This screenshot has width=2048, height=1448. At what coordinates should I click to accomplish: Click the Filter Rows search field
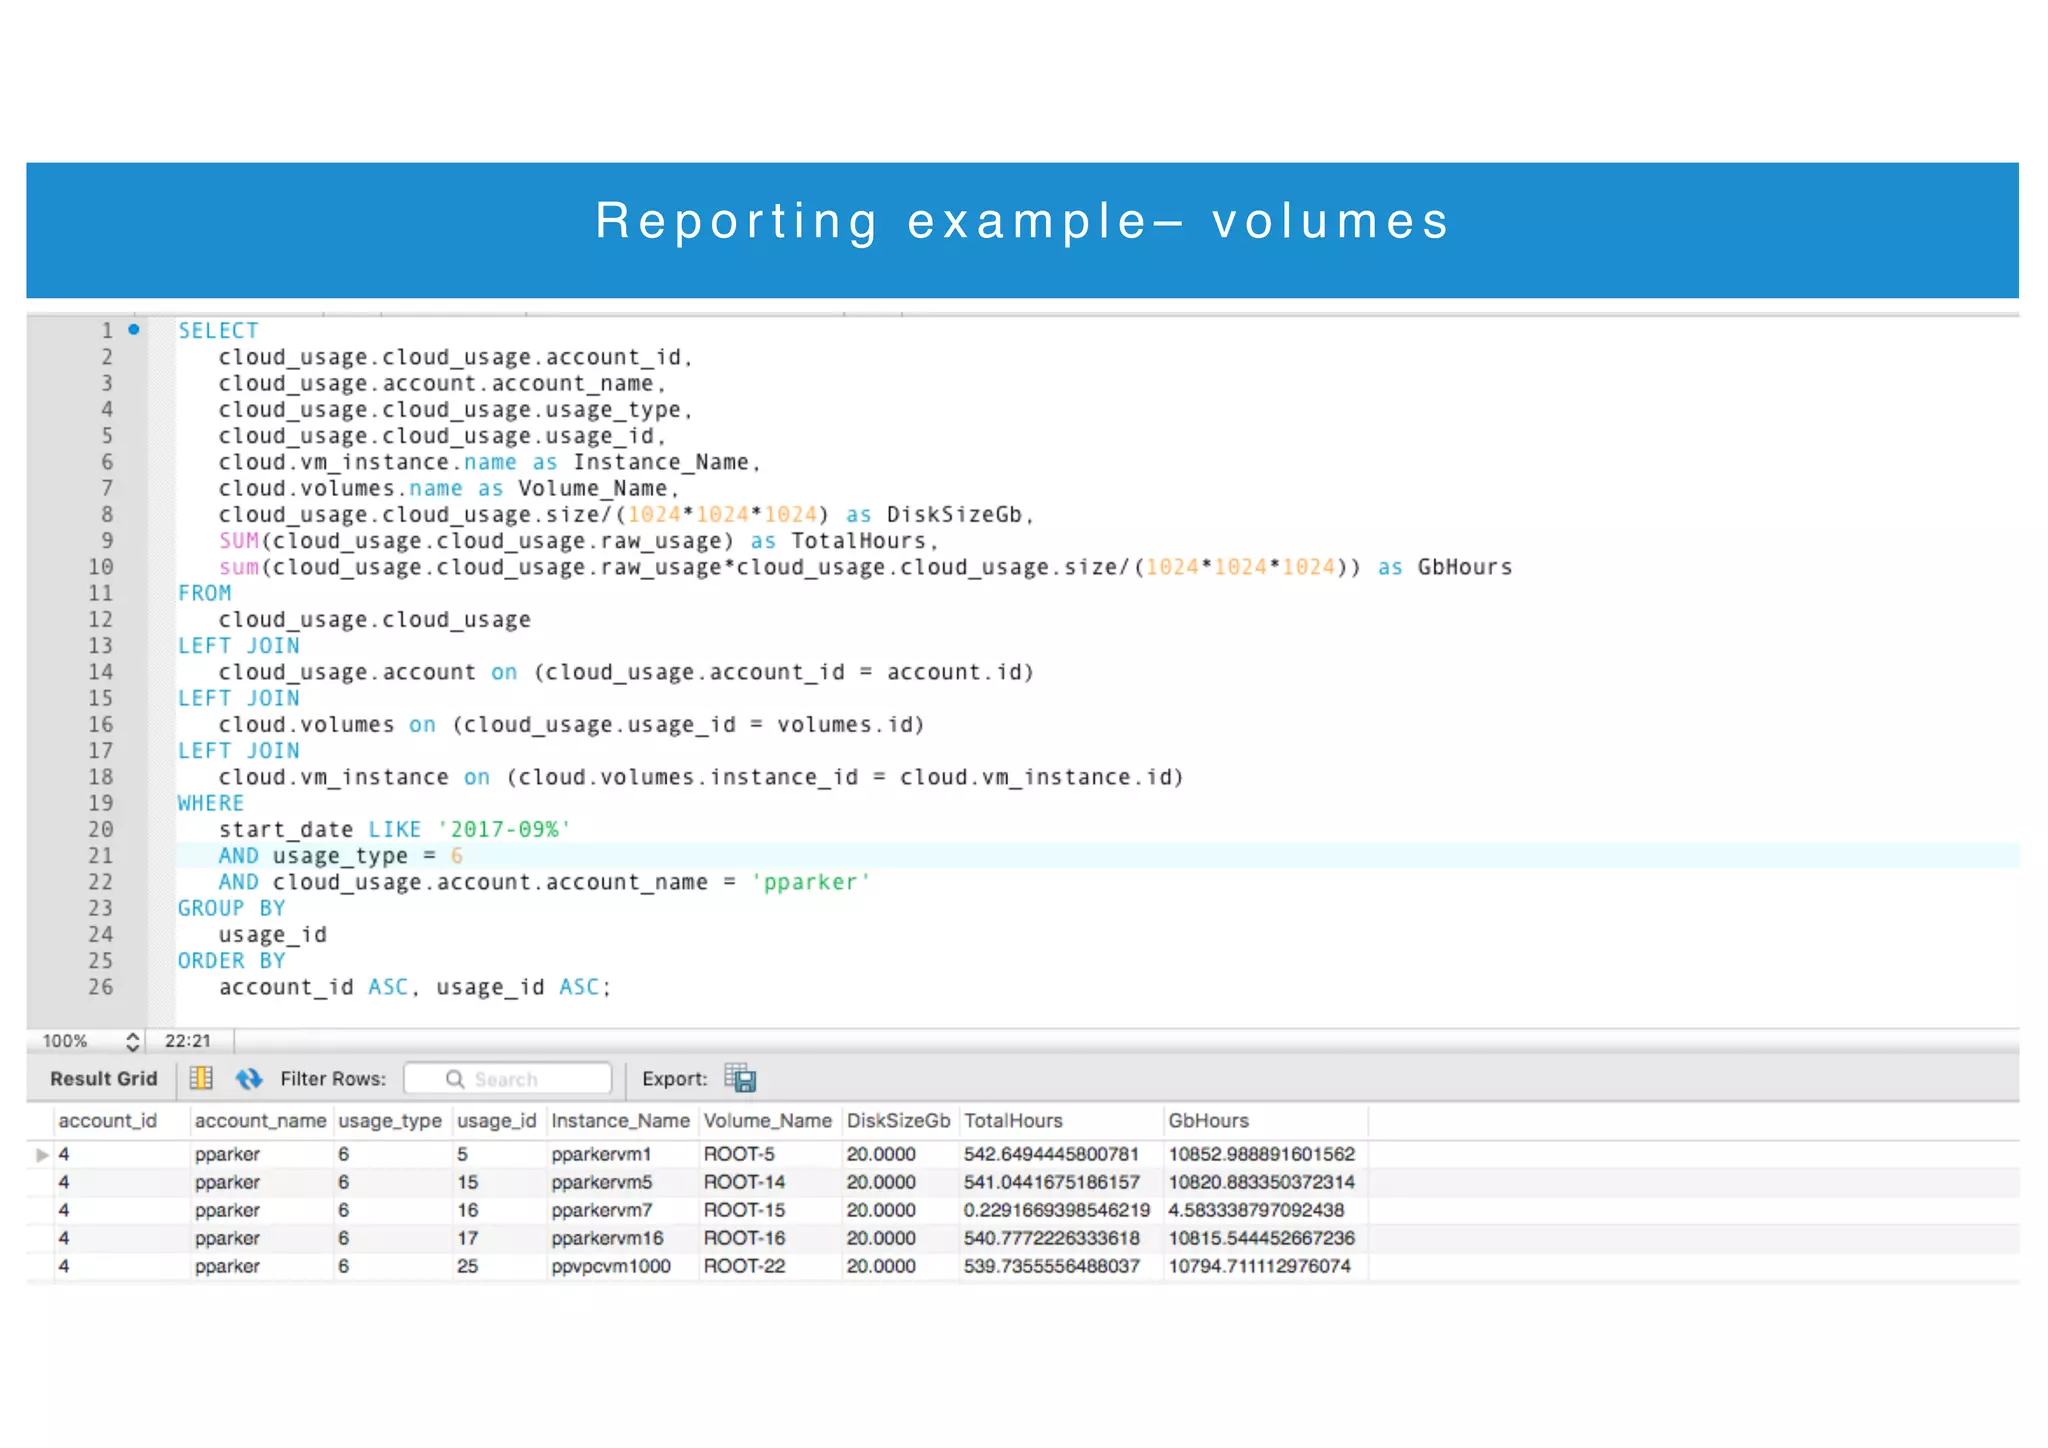pos(520,1079)
